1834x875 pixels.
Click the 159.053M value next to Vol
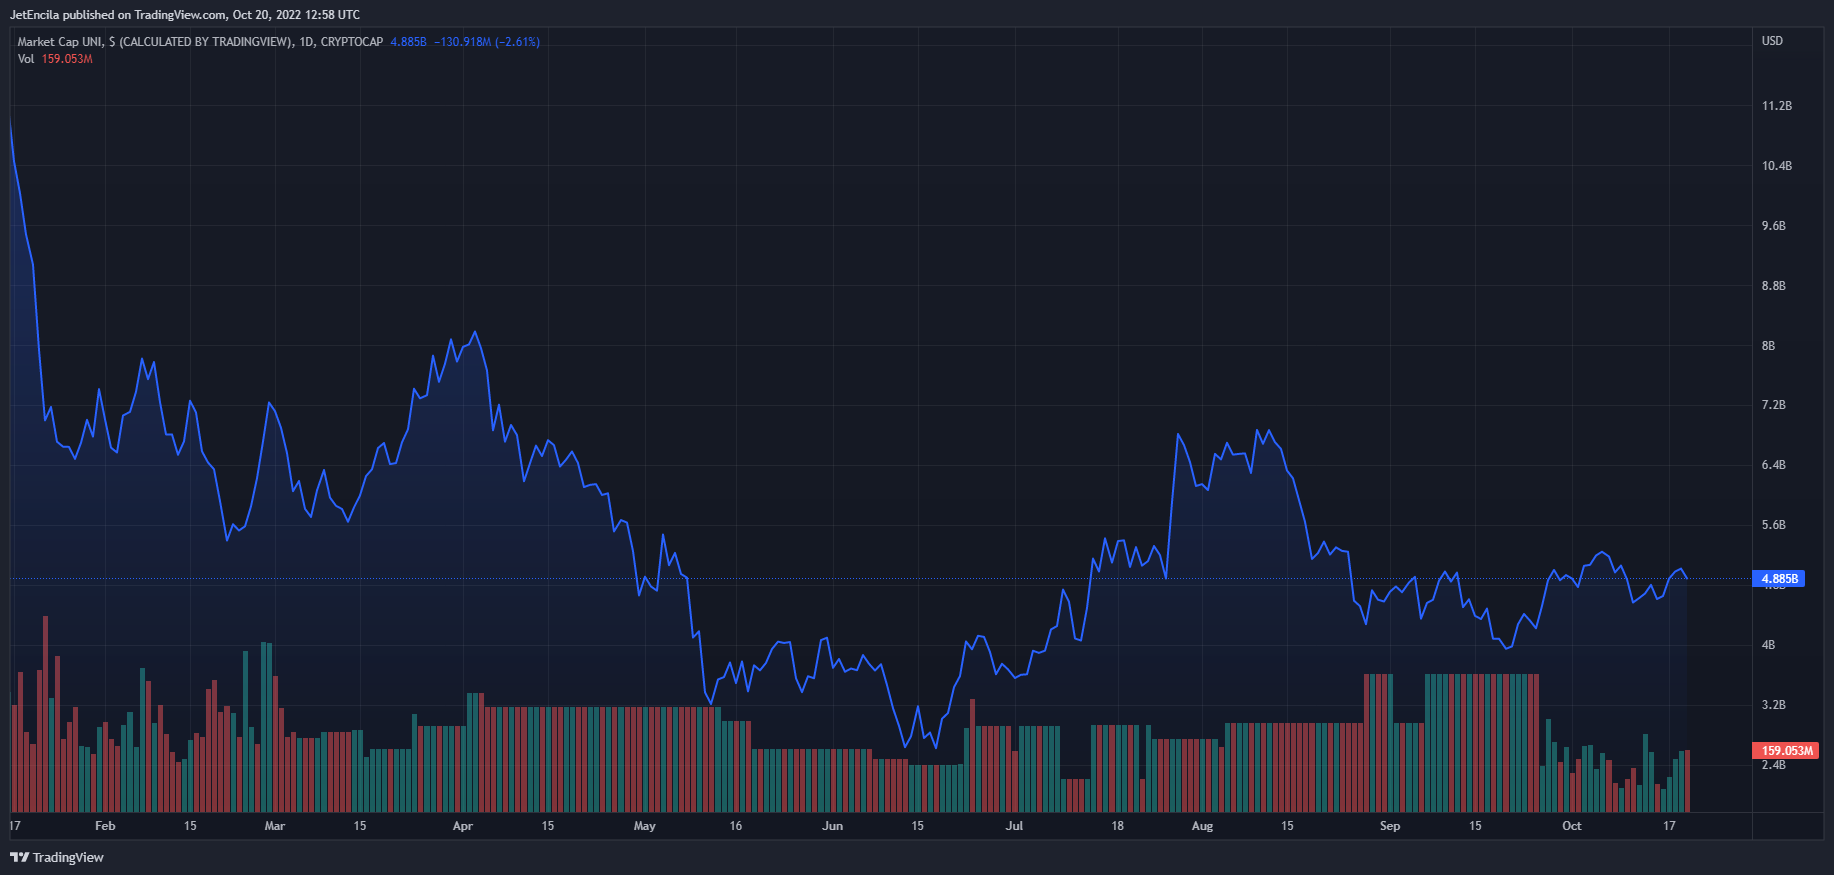(x=67, y=59)
